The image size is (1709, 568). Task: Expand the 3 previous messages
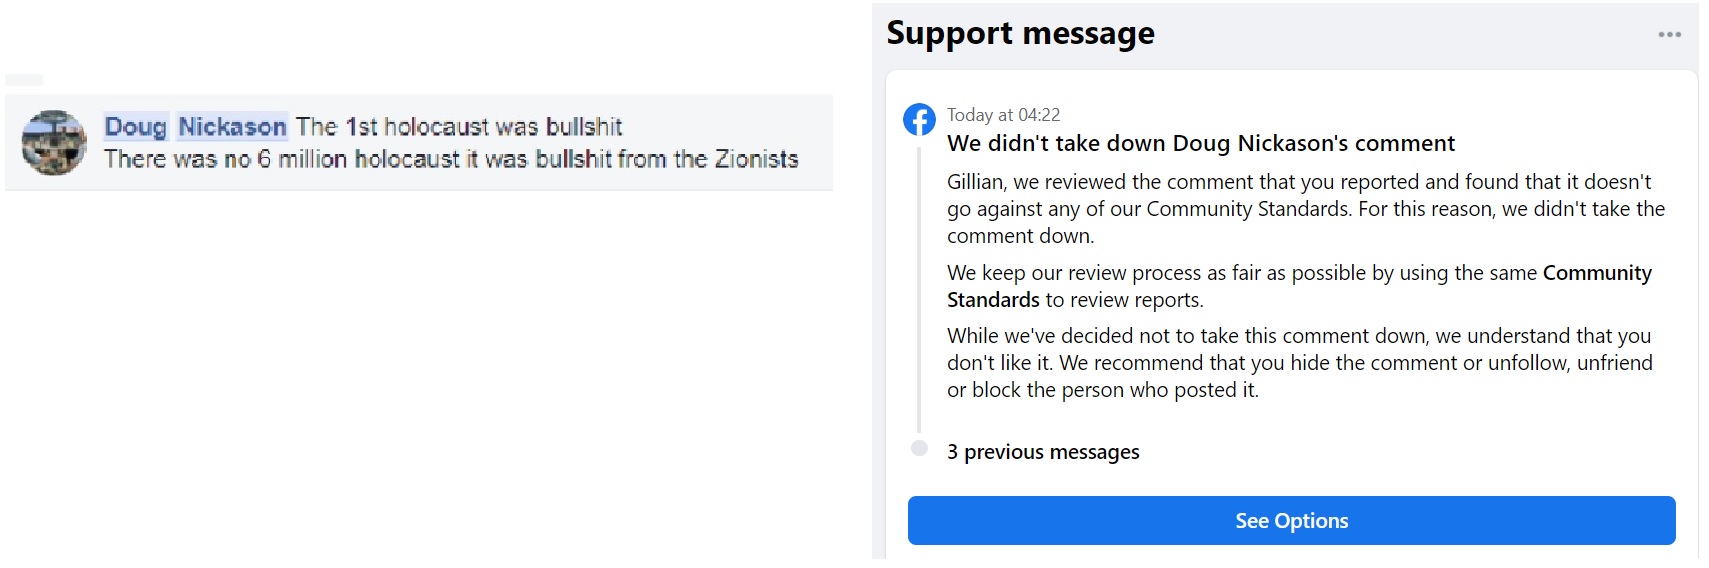(1043, 452)
